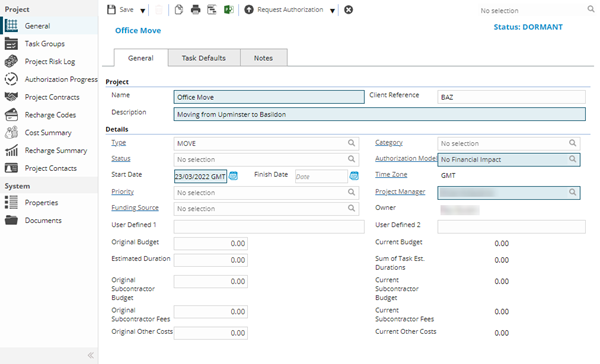Click the Save disk icon
Image resolution: width=600 pixels, height=364 pixels.
click(111, 10)
